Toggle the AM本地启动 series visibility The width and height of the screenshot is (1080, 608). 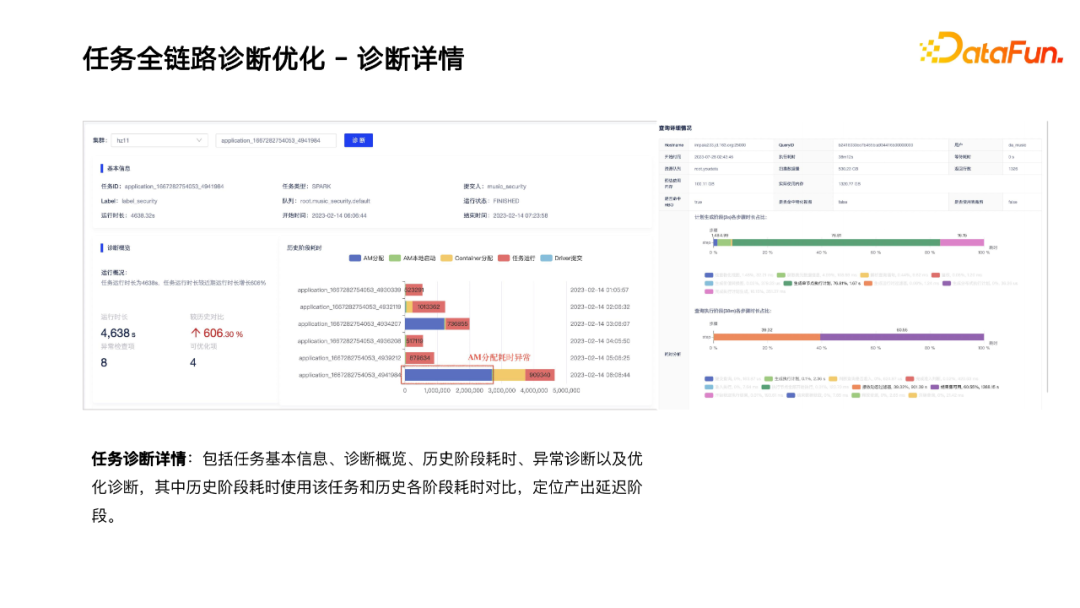[394, 257]
